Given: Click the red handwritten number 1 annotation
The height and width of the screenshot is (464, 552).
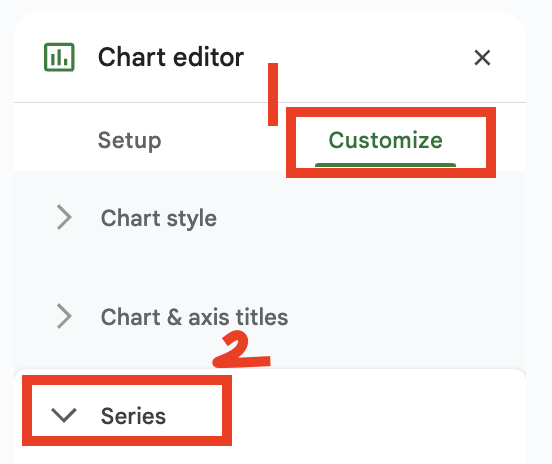Looking at the screenshot, I should (273, 94).
